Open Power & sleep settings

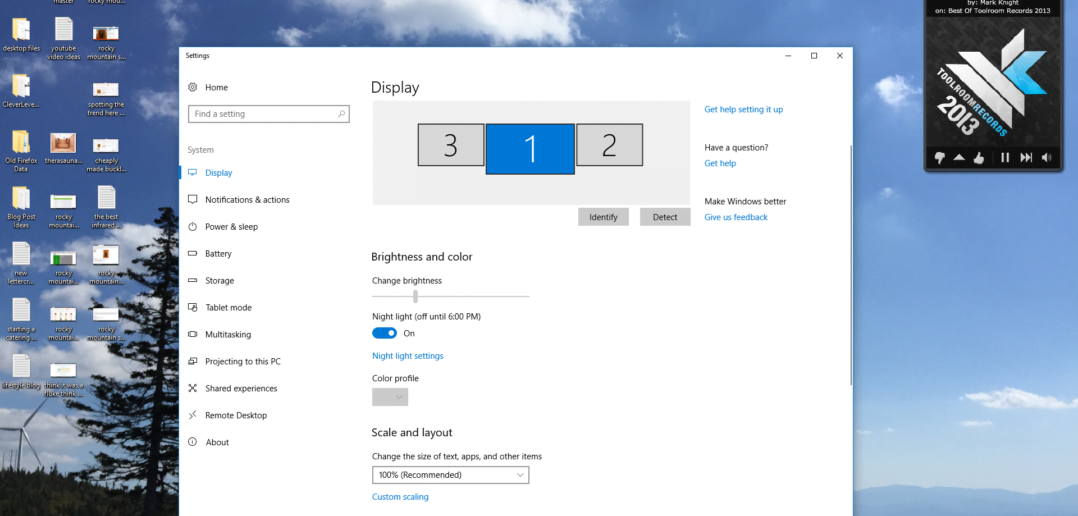click(x=231, y=227)
